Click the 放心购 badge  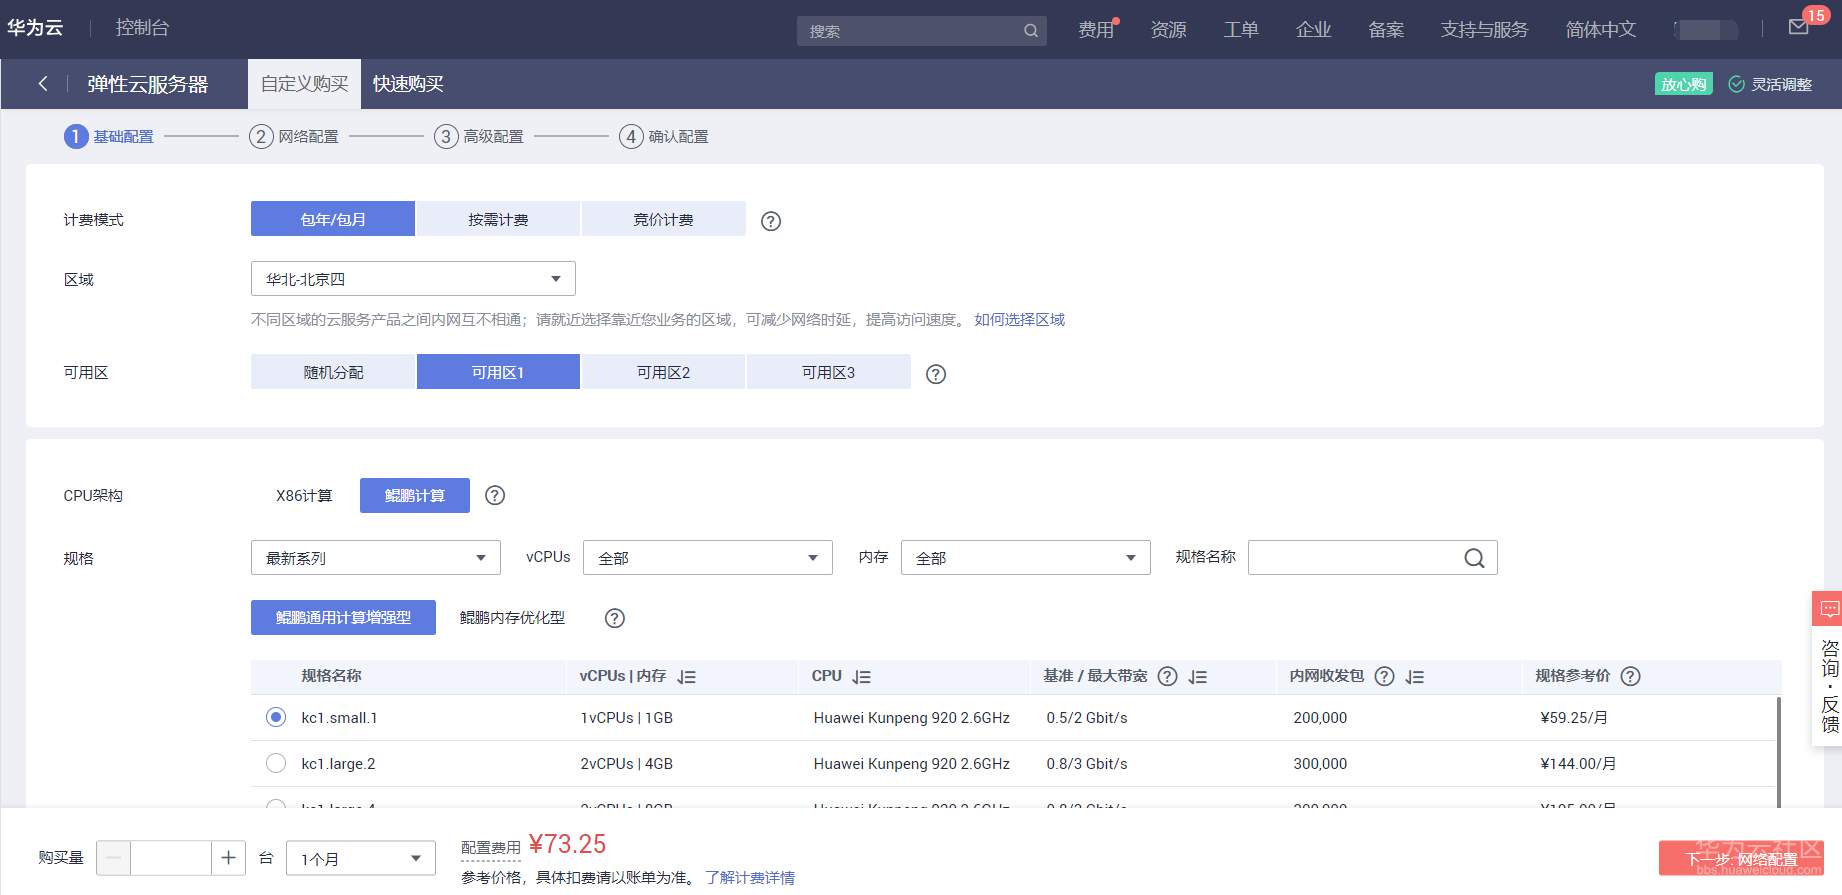[1684, 84]
